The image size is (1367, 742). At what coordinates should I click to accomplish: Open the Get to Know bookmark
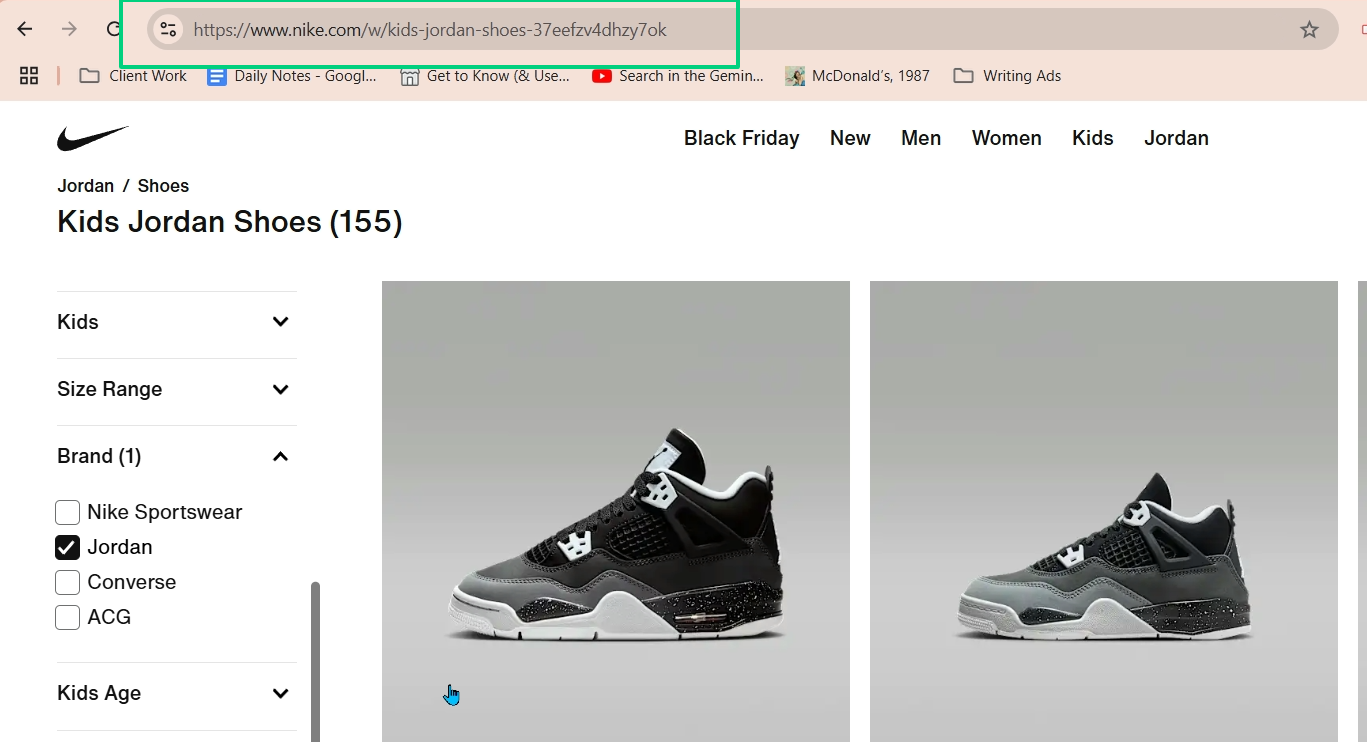[485, 76]
